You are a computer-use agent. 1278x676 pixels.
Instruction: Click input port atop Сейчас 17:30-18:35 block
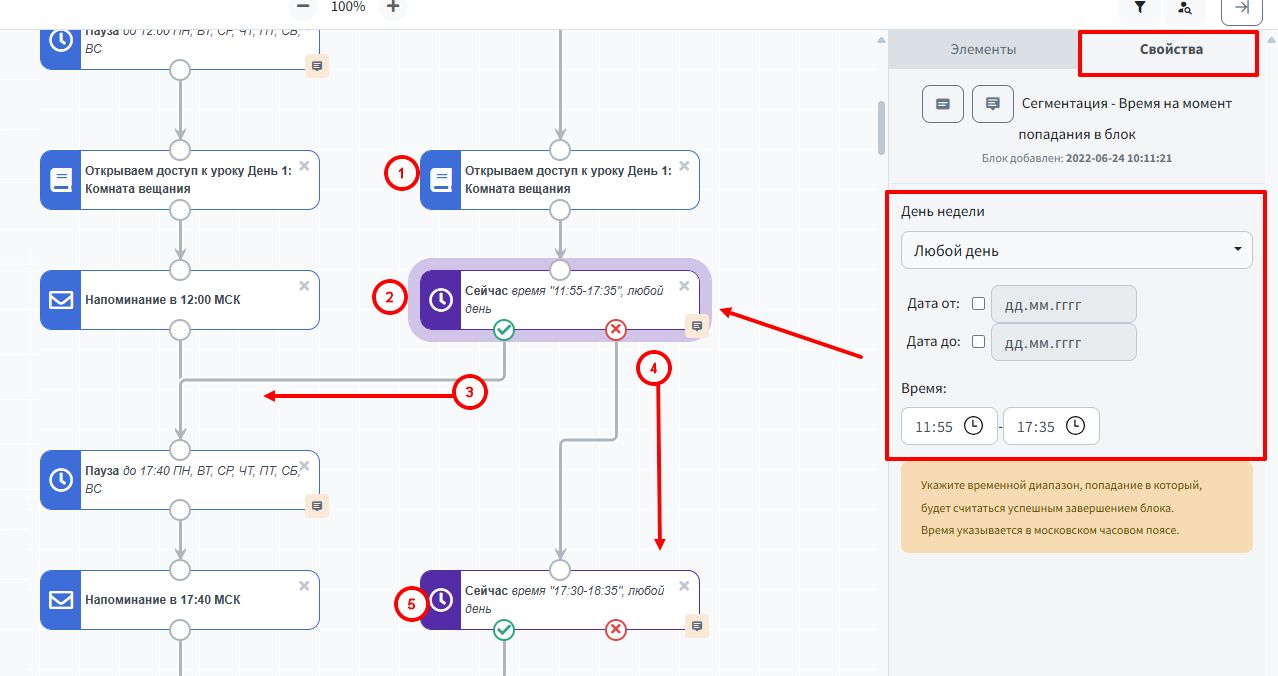[560, 570]
